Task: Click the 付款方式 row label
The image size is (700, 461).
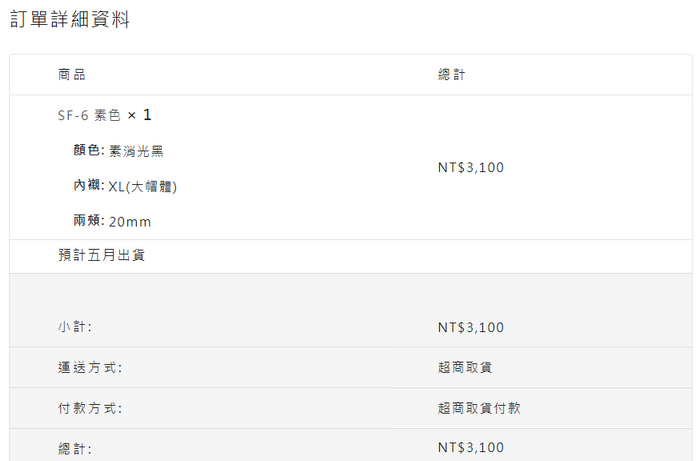Action: point(90,408)
